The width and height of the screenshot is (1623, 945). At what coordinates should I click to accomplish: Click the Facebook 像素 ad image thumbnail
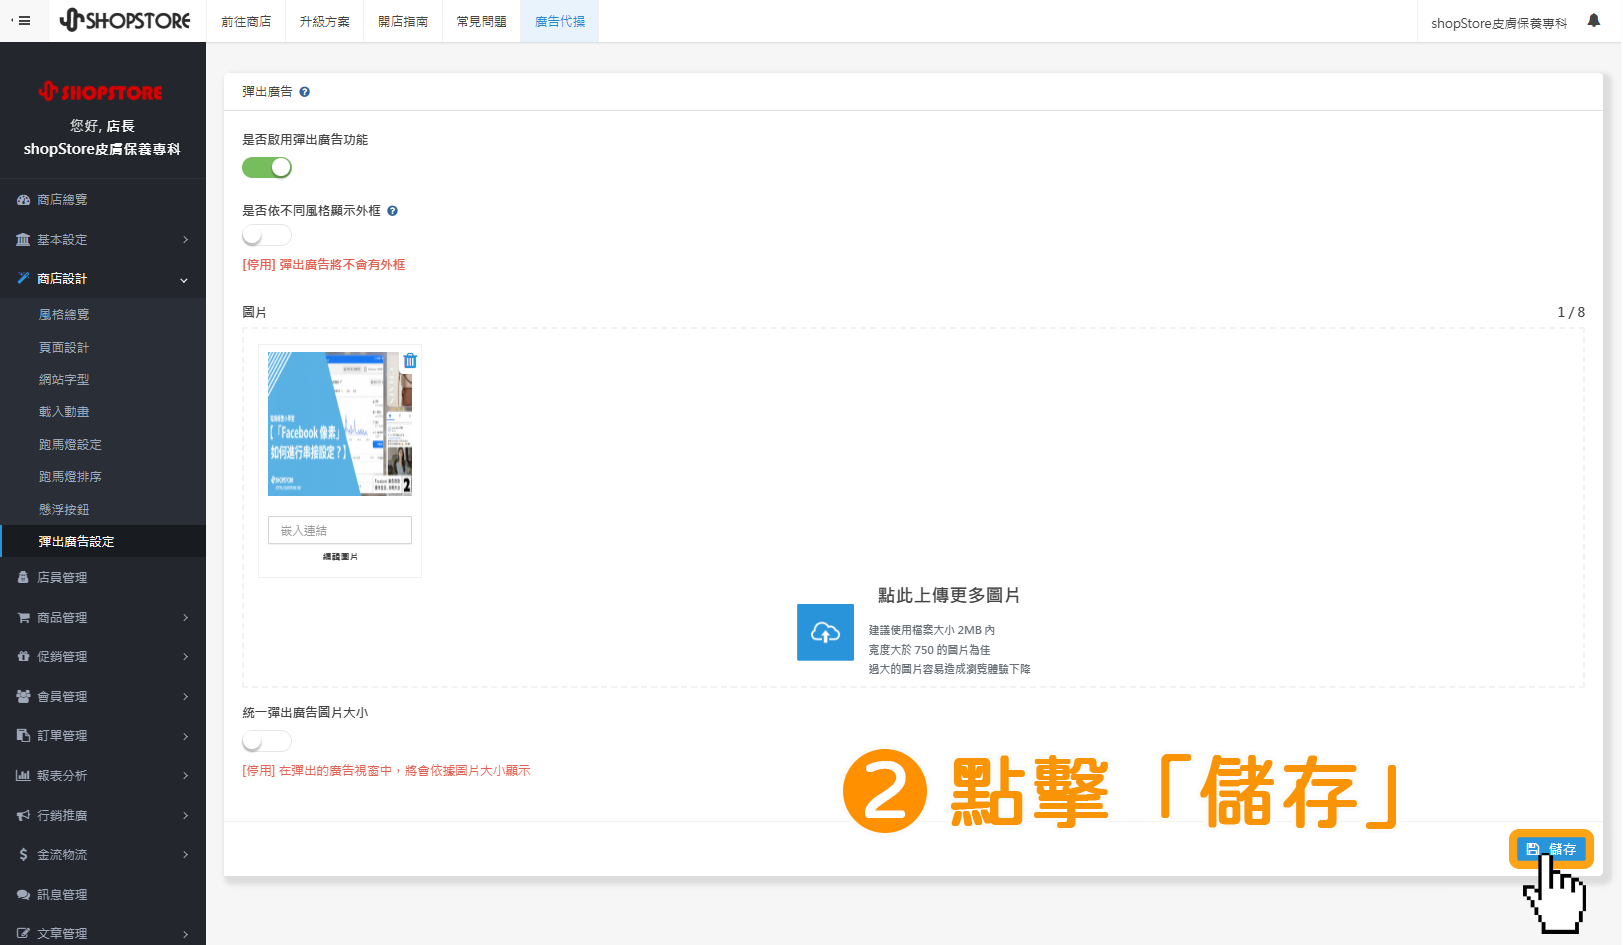340,424
